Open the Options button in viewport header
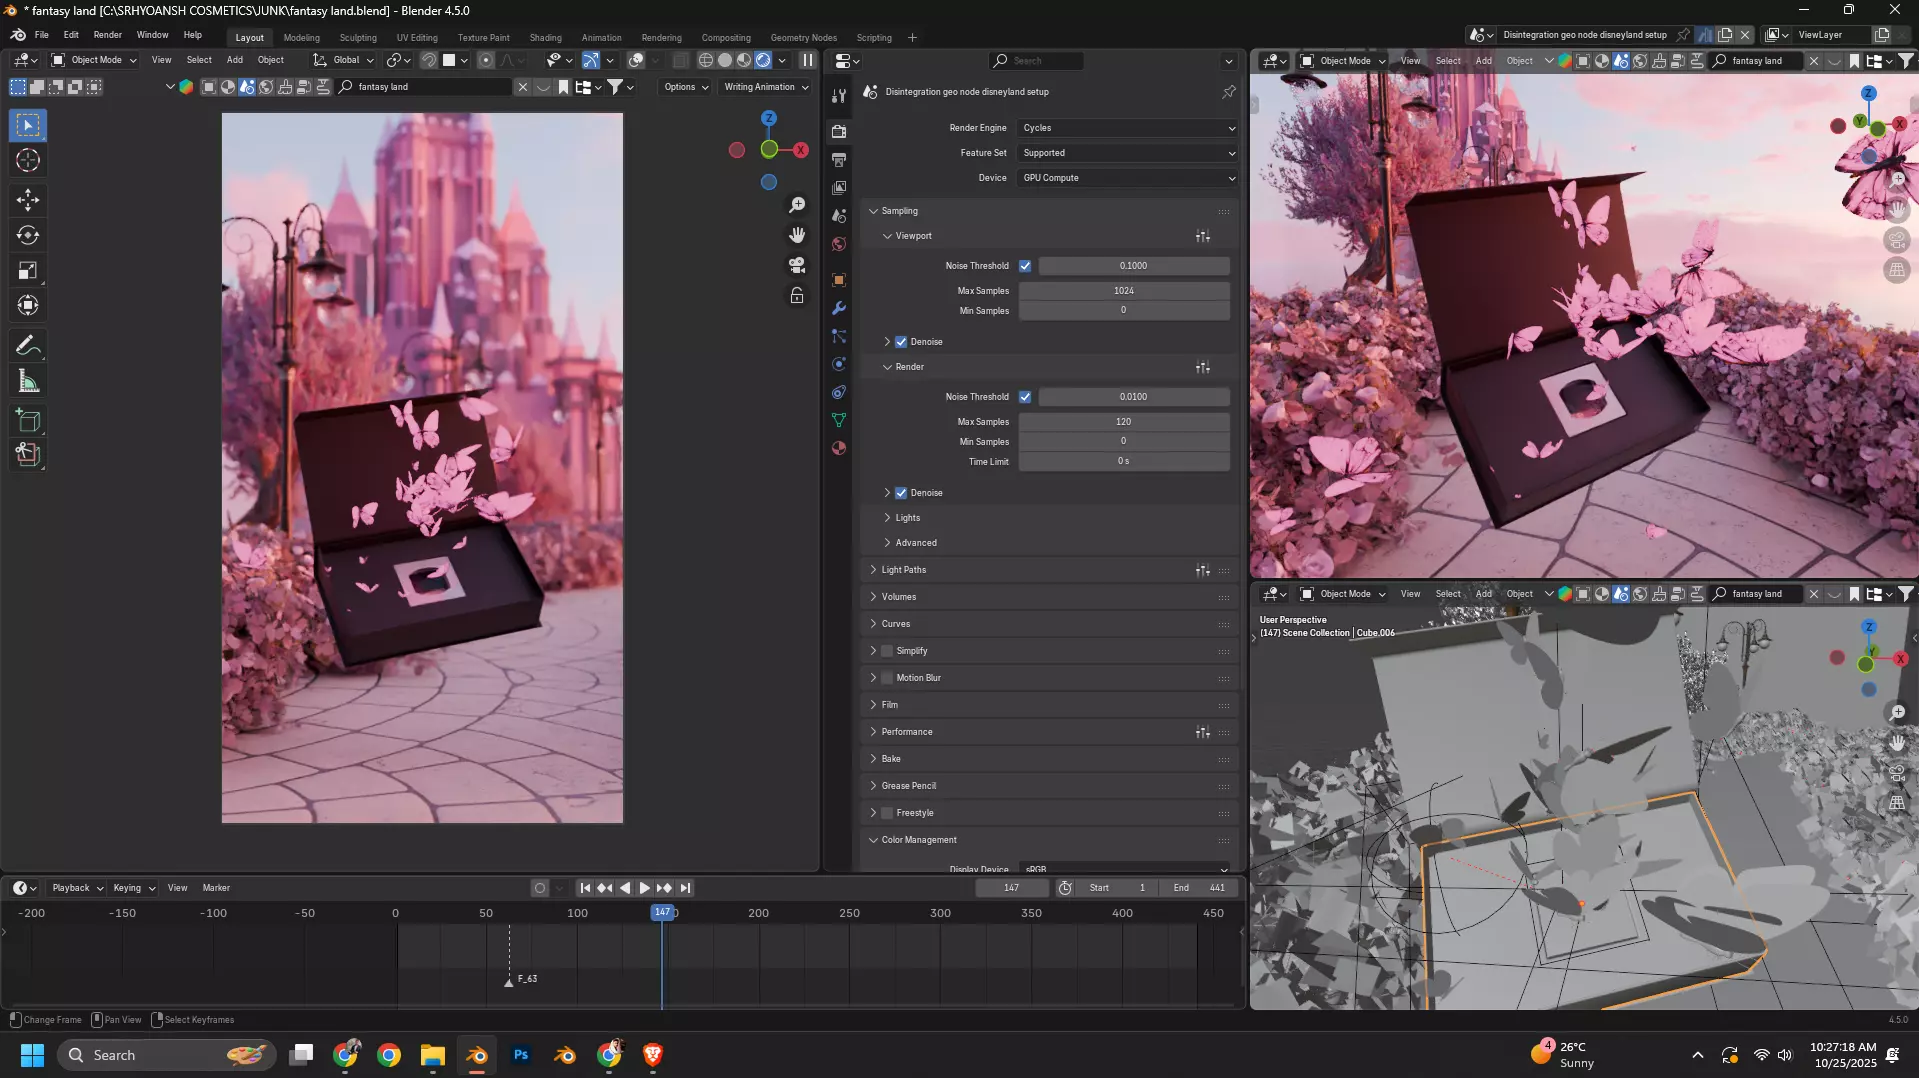The width and height of the screenshot is (1919, 1078). pos(685,87)
